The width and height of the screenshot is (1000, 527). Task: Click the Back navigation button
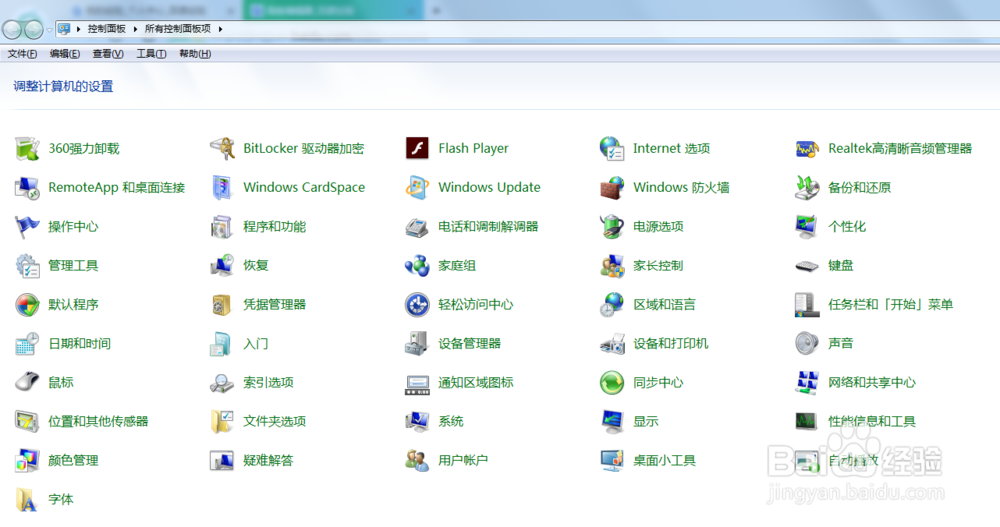point(12,29)
